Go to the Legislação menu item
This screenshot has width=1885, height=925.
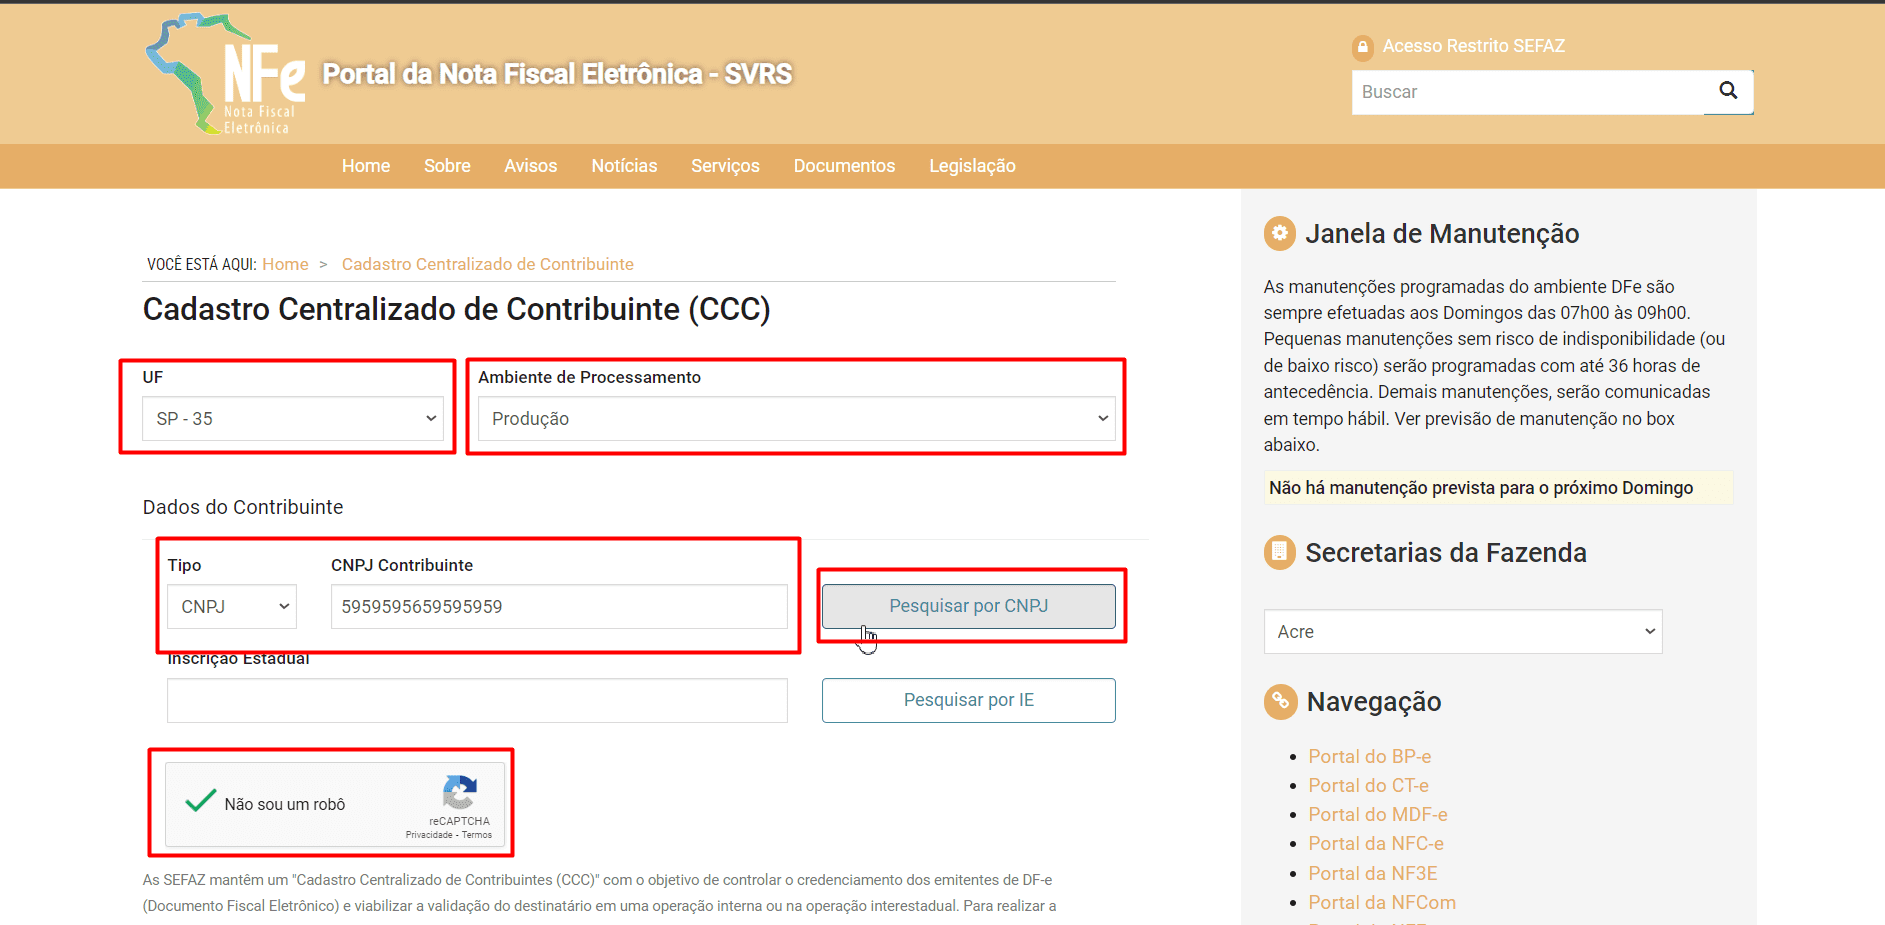pyautogui.click(x=972, y=166)
